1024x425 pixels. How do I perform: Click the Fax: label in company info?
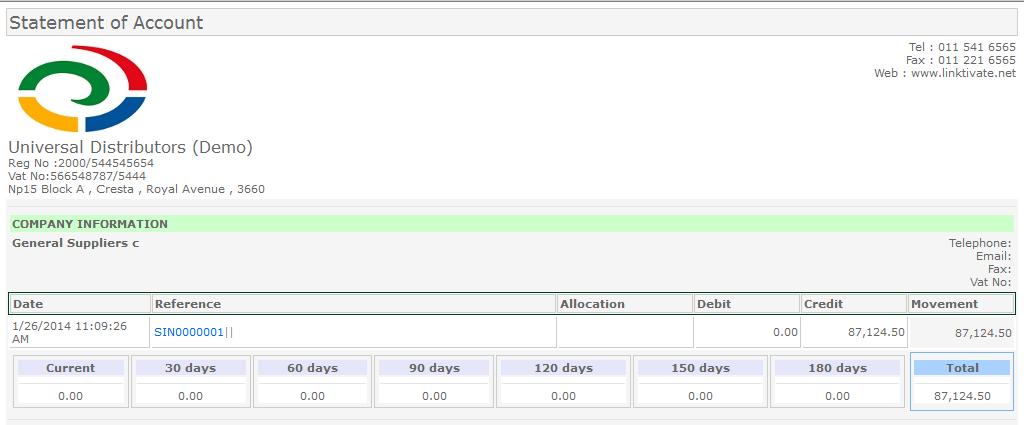(x=1000, y=269)
